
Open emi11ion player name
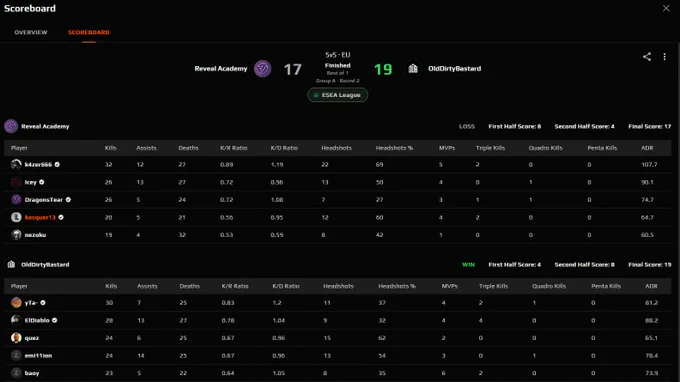pos(38,356)
